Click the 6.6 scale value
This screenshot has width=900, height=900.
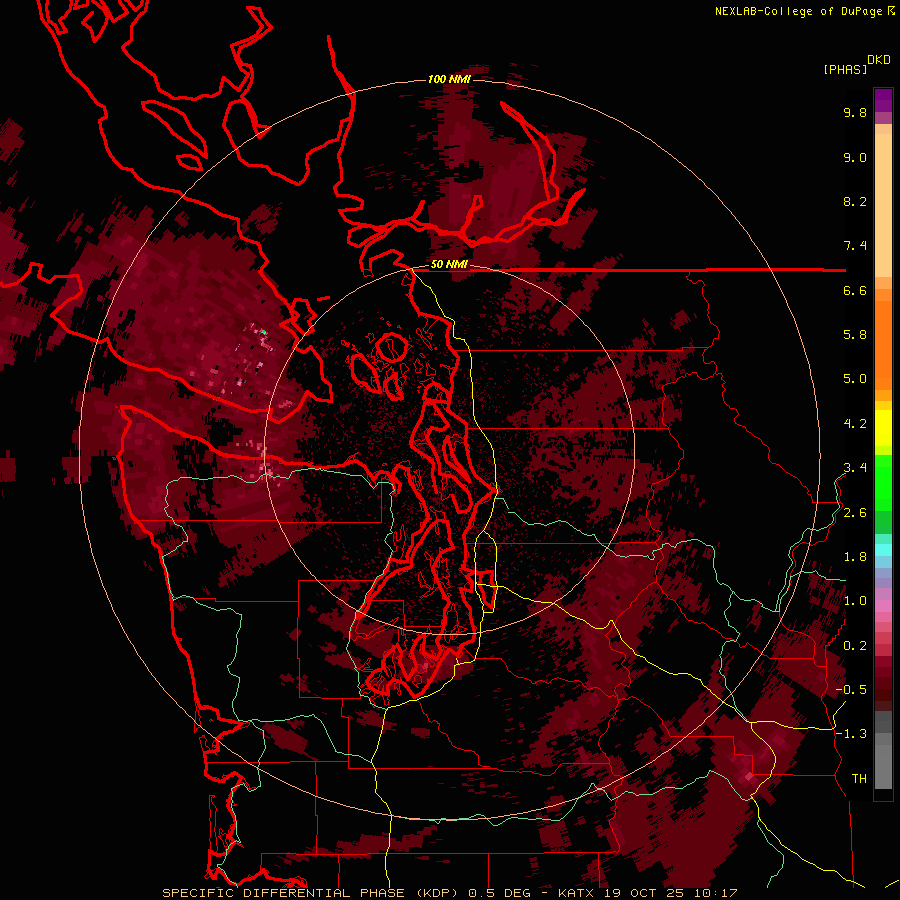click(x=855, y=290)
